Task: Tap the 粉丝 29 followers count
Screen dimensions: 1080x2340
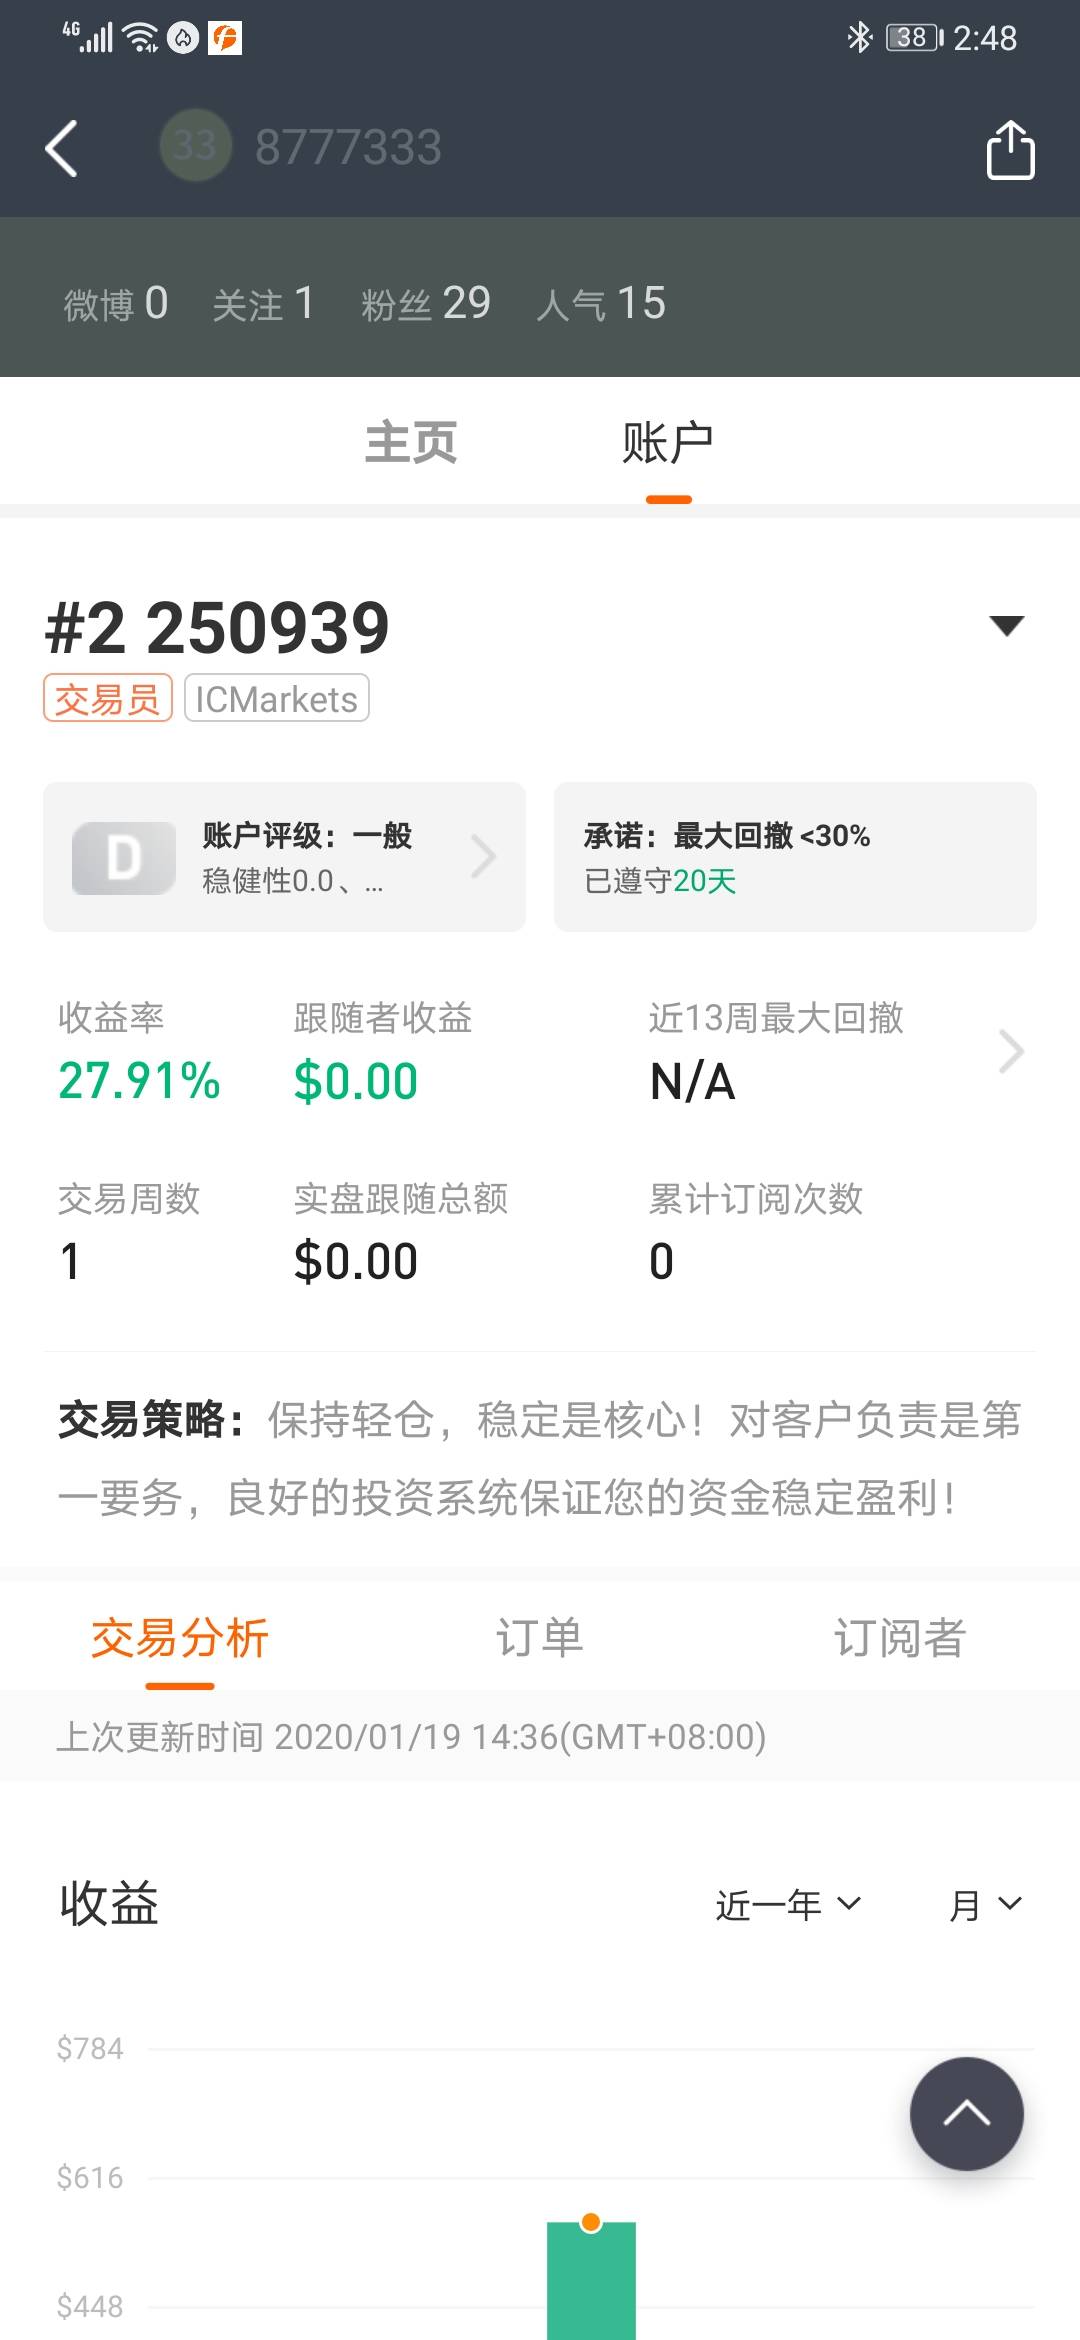Action: [x=426, y=303]
